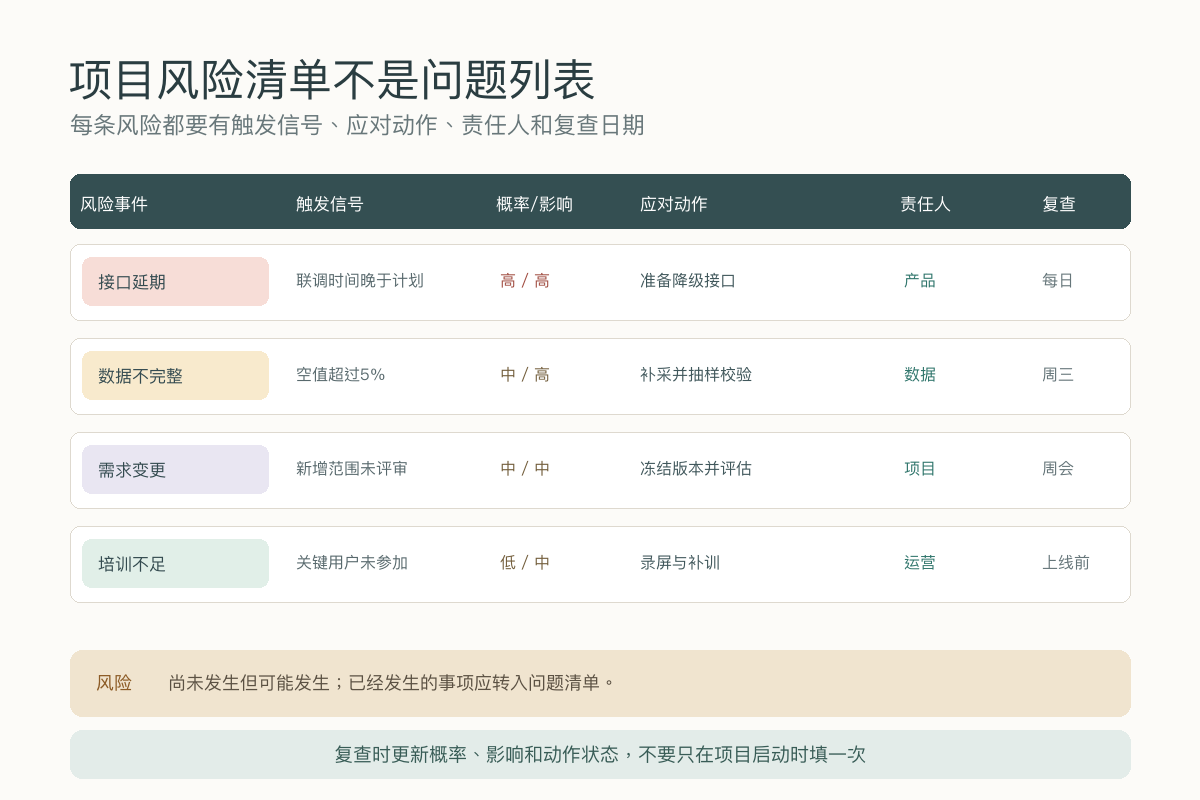Click the owner 运营

pos(920,563)
